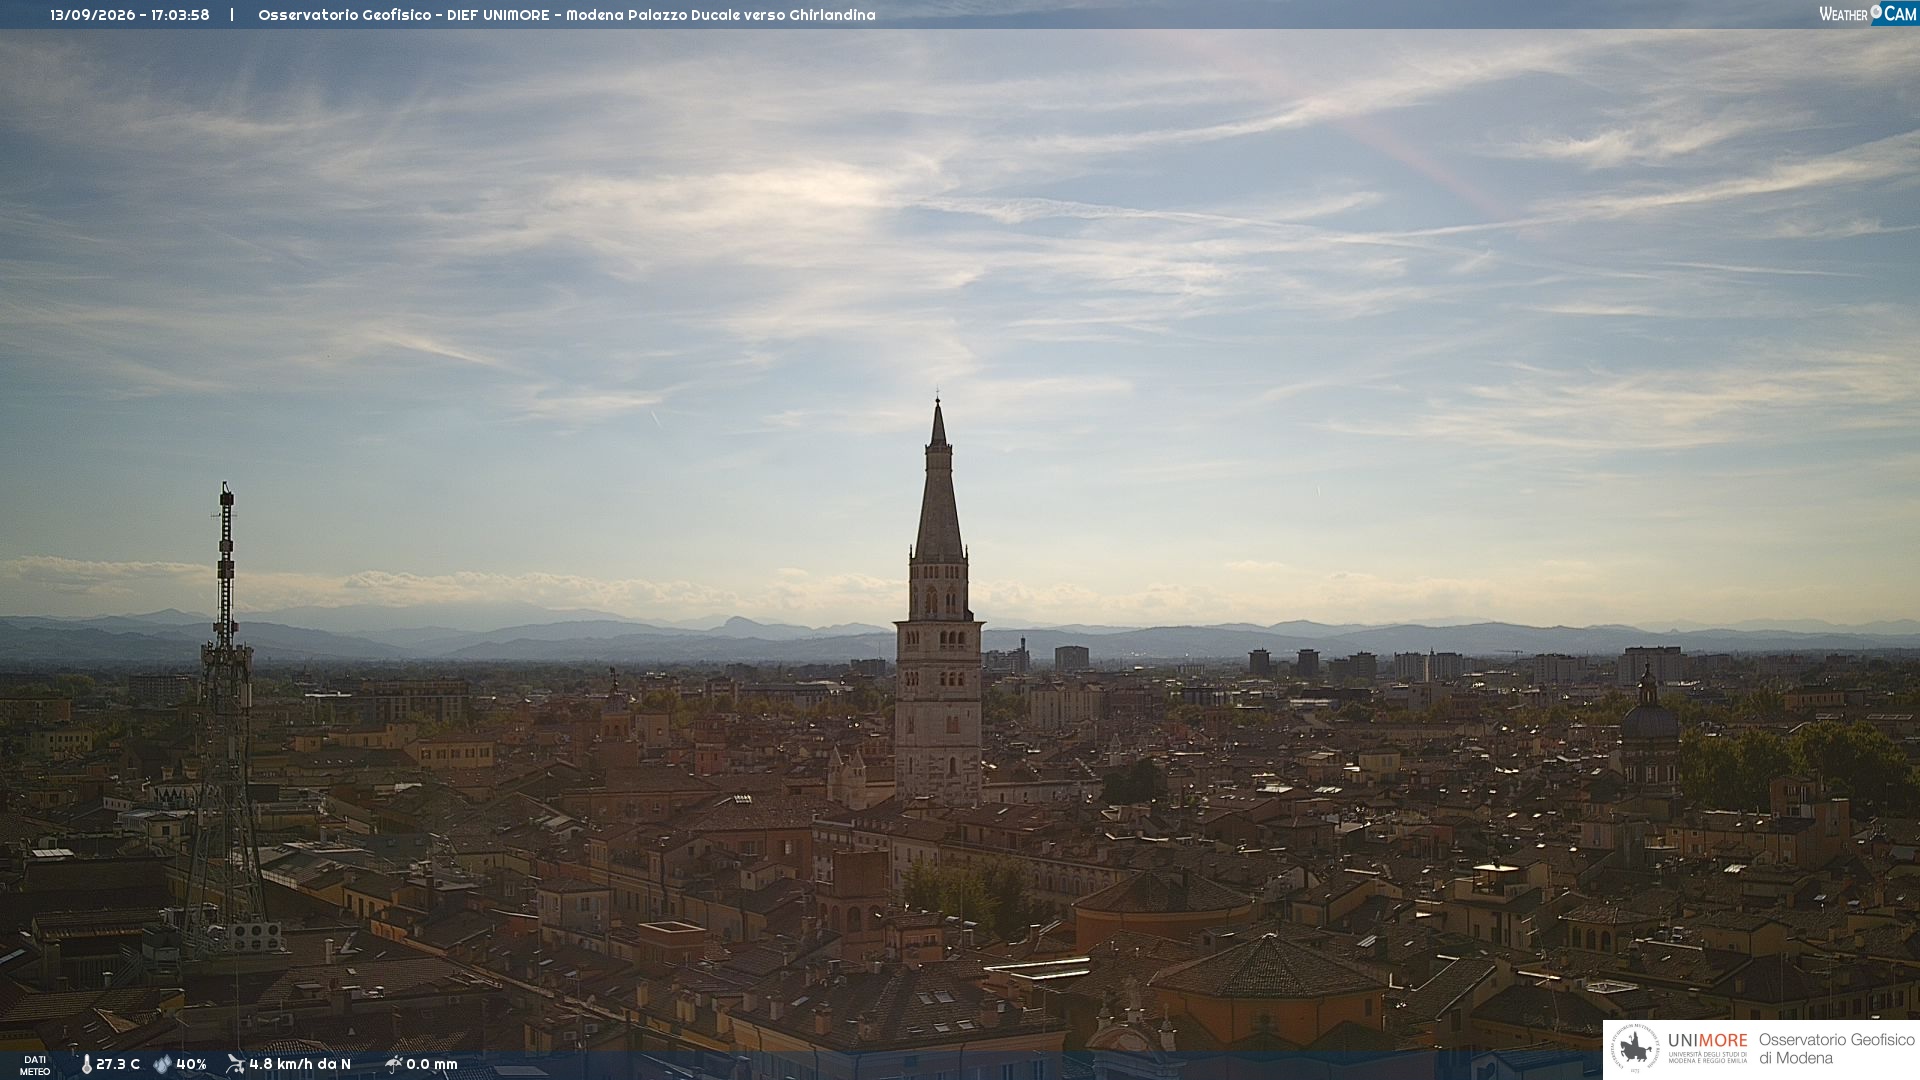Click the 0.0 mm rainfall value

(432, 1064)
